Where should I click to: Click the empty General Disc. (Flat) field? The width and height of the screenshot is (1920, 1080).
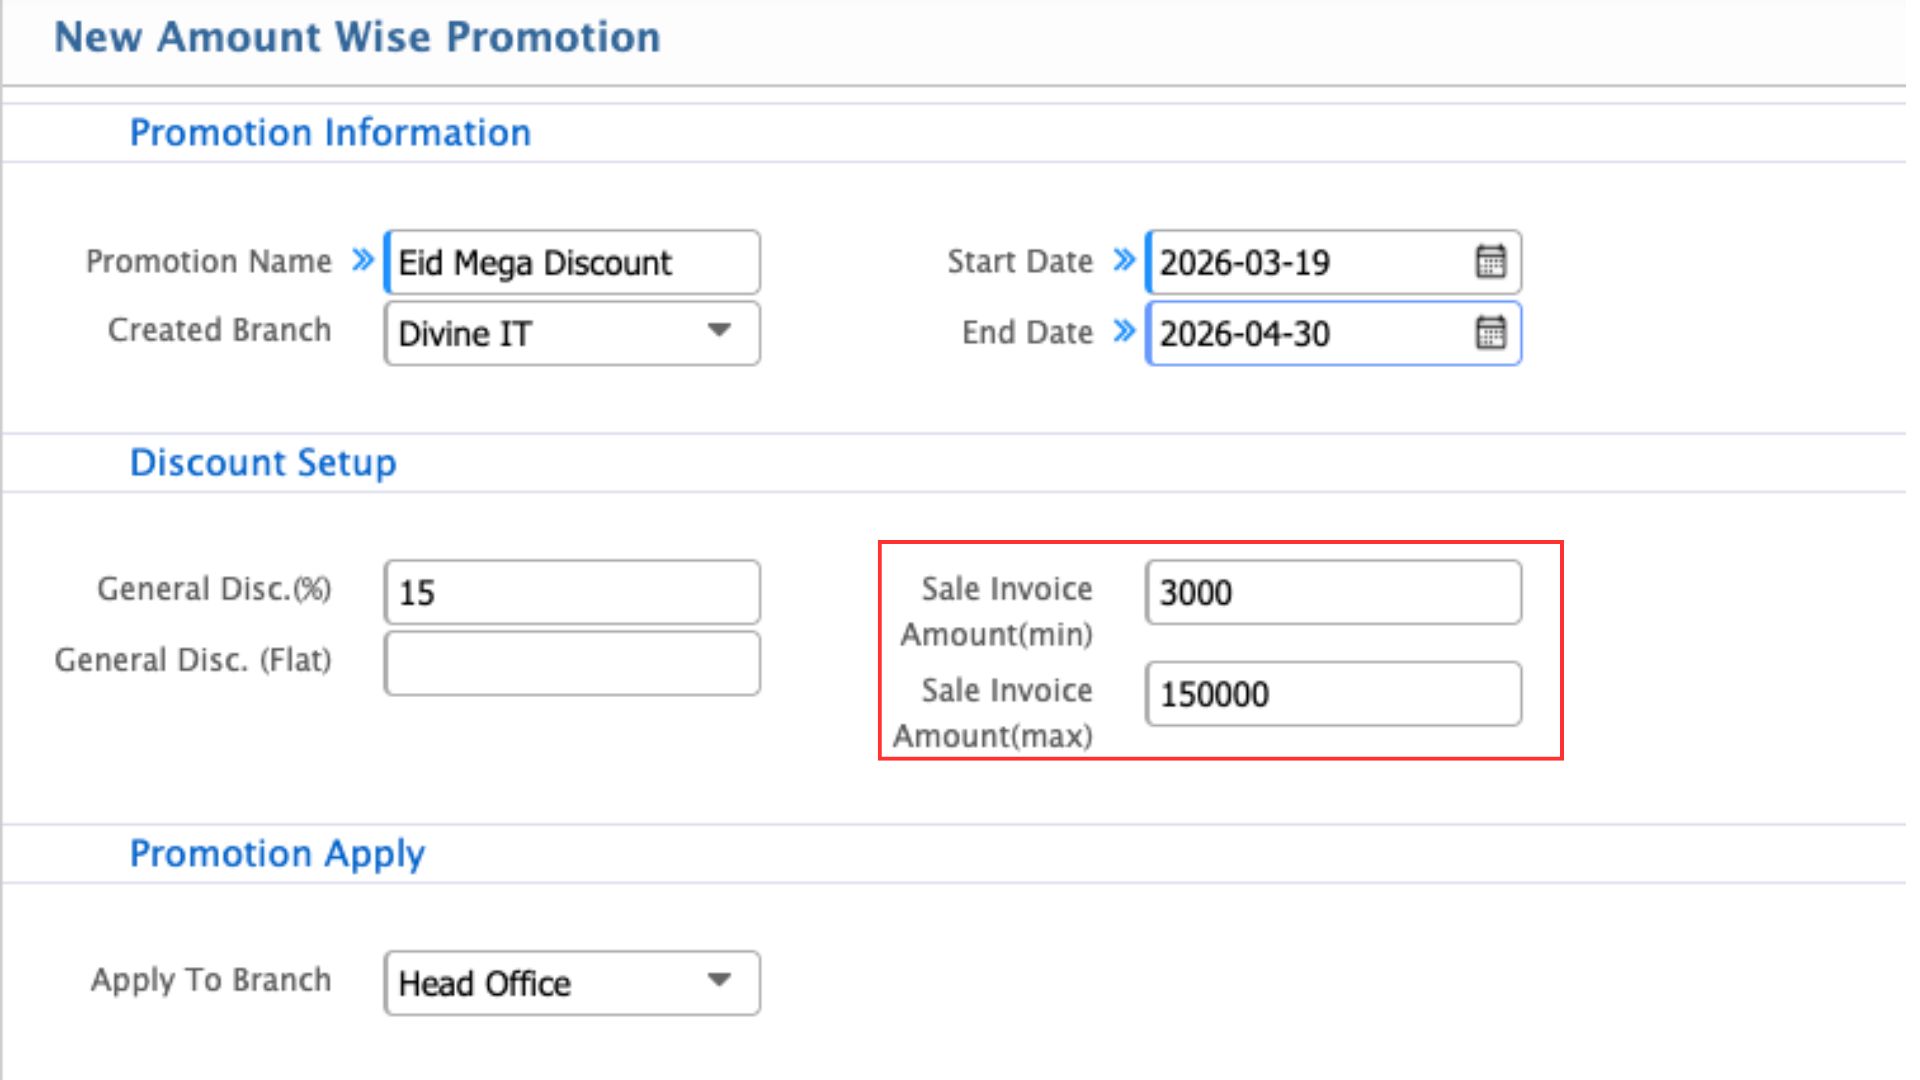click(571, 663)
